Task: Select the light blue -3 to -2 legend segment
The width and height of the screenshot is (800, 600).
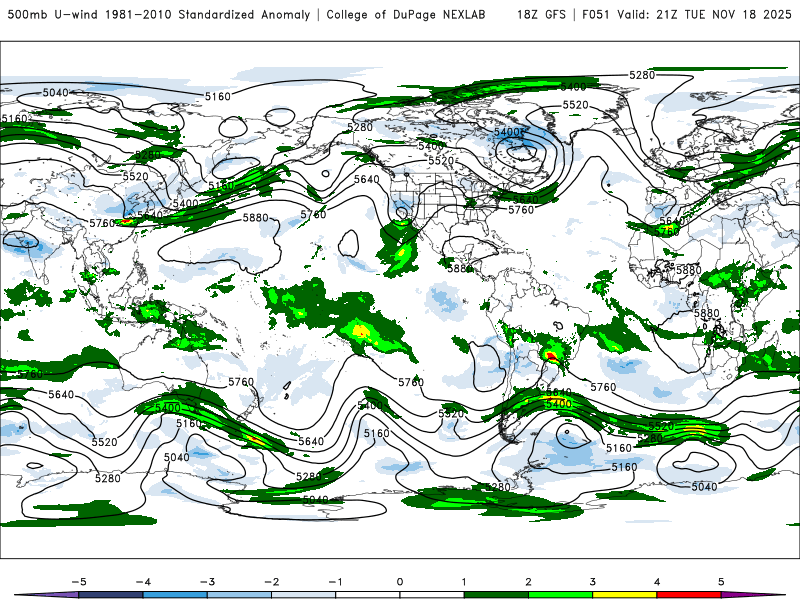Action: pos(239,595)
